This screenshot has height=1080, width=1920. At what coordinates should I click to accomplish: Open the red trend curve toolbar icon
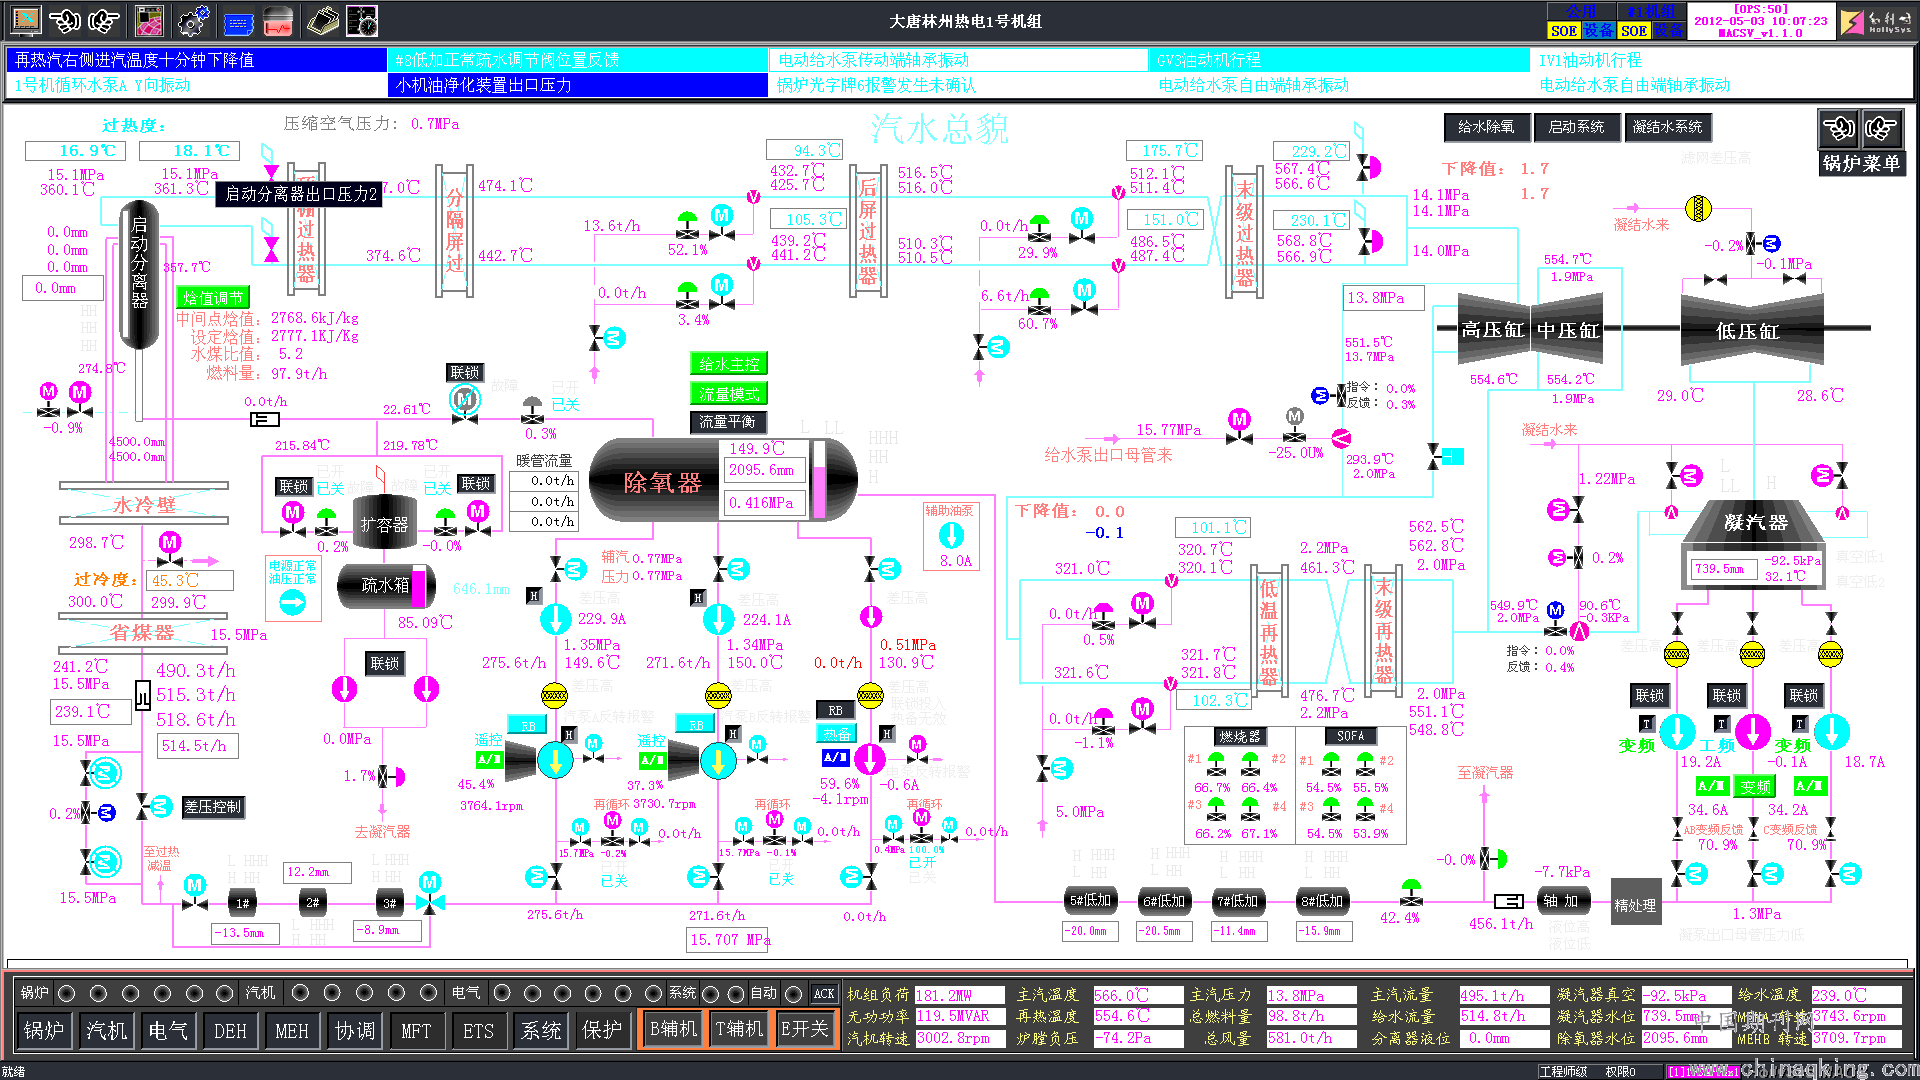[278, 21]
